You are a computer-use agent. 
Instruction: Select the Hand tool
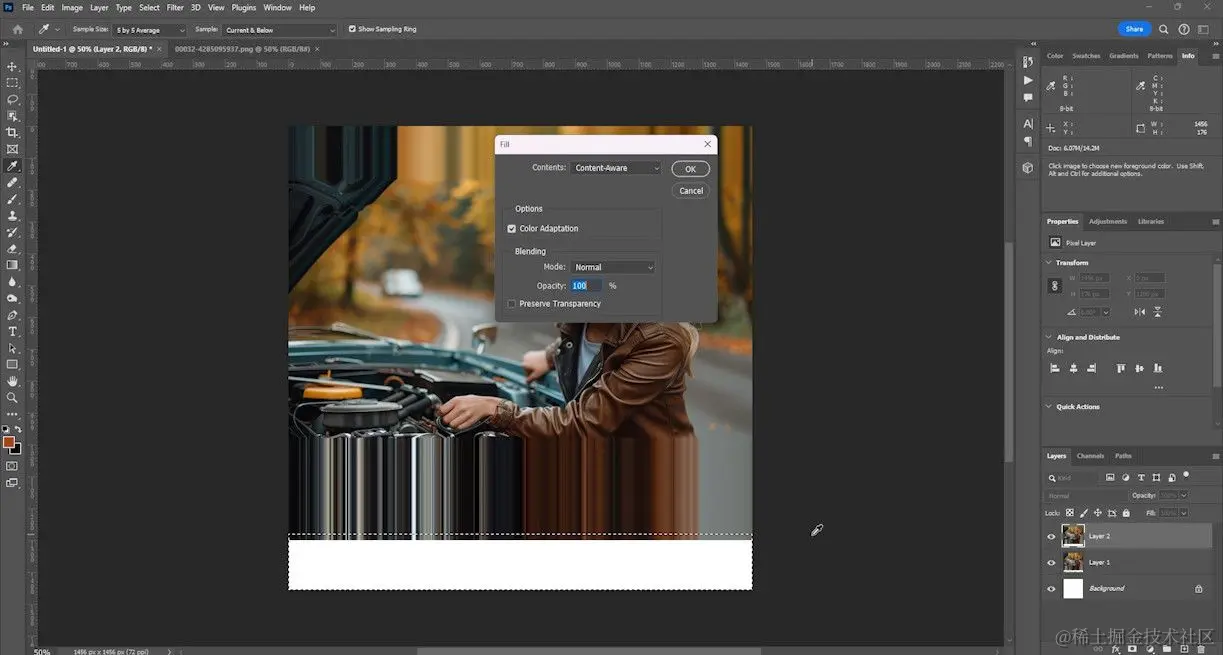point(12,381)
